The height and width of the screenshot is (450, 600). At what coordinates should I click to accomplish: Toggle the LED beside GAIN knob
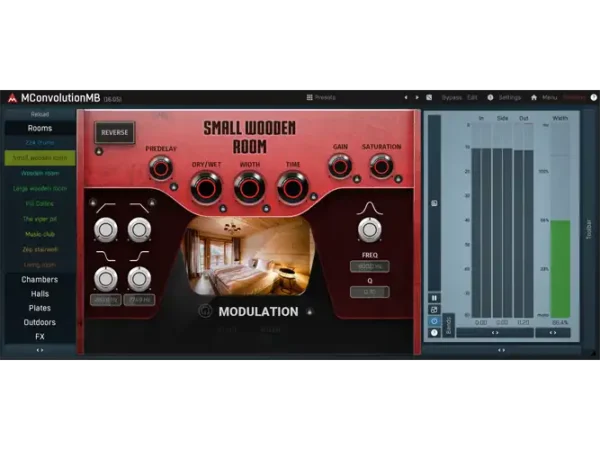tap(357, 179)
